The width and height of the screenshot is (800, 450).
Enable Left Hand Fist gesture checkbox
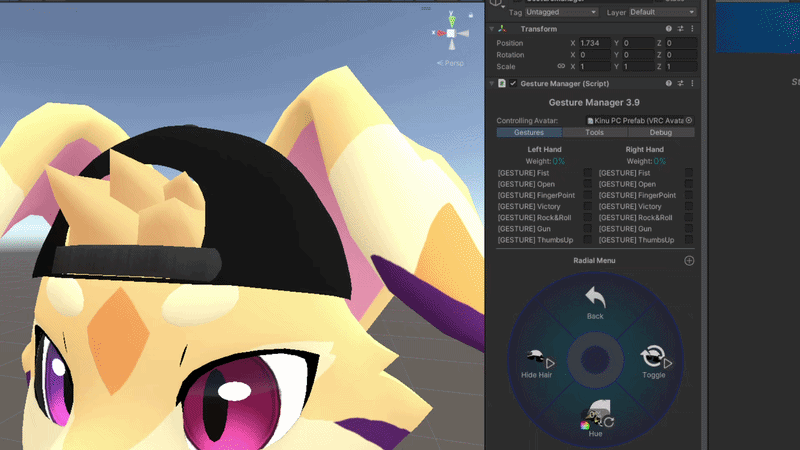coord(588,172)
